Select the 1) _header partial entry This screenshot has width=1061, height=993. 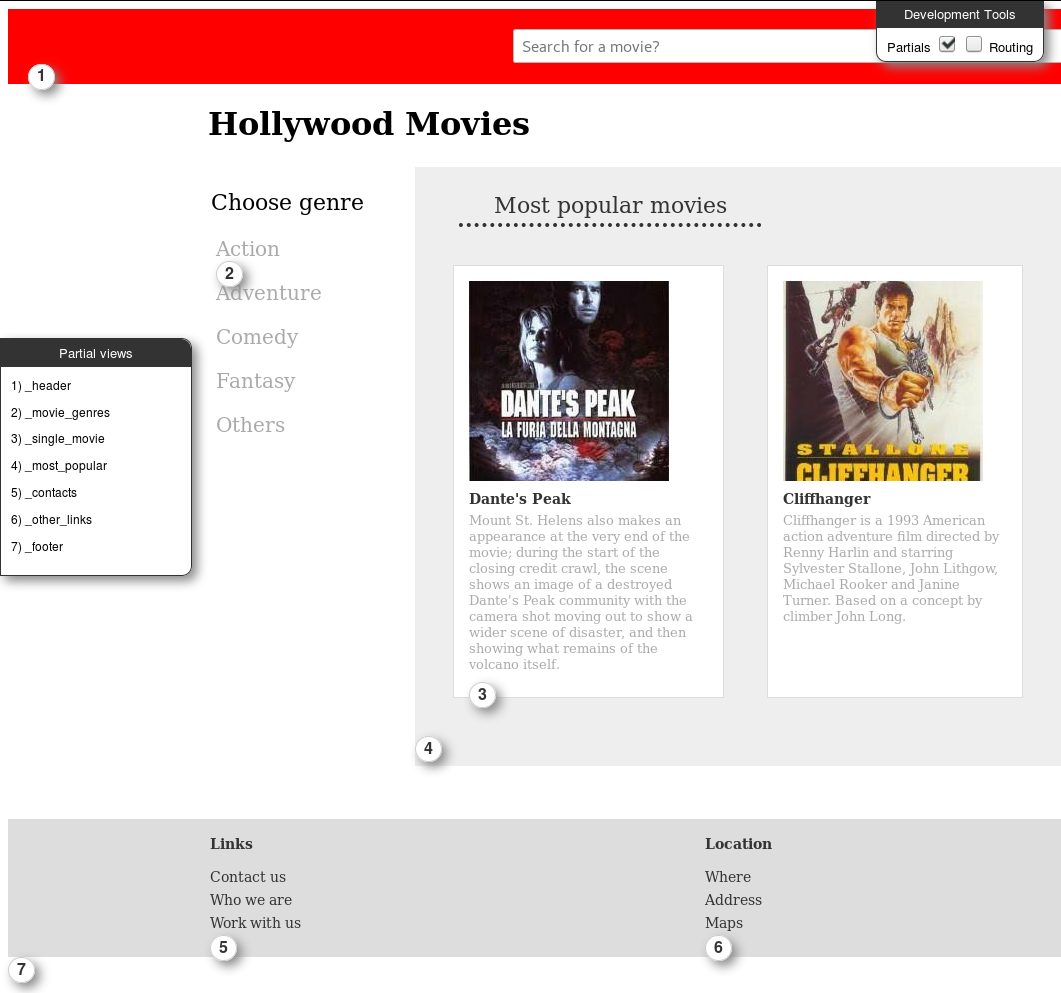(x=41, y=386)
